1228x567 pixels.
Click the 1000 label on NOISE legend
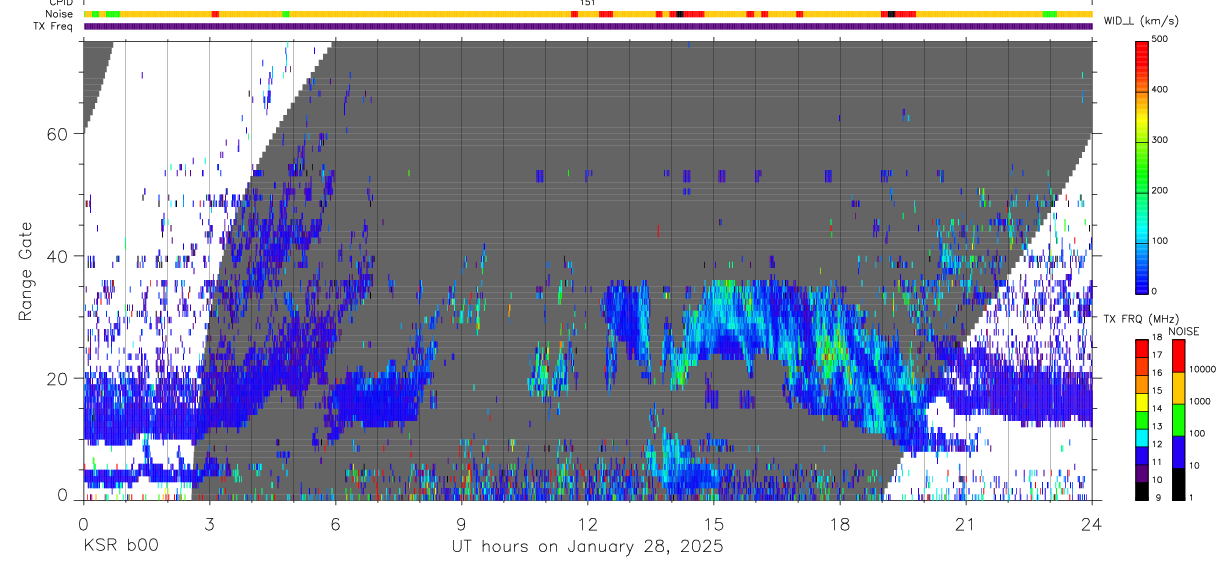pyautogui.click(x=1201, y=401)
